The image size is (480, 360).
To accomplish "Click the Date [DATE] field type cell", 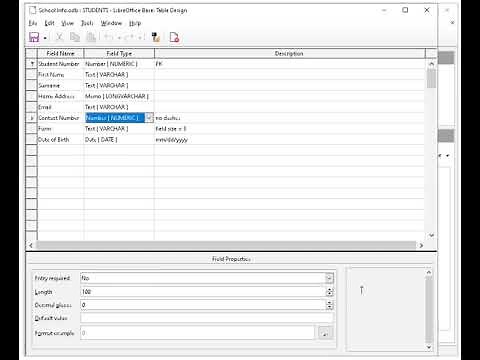I will 119,140.
